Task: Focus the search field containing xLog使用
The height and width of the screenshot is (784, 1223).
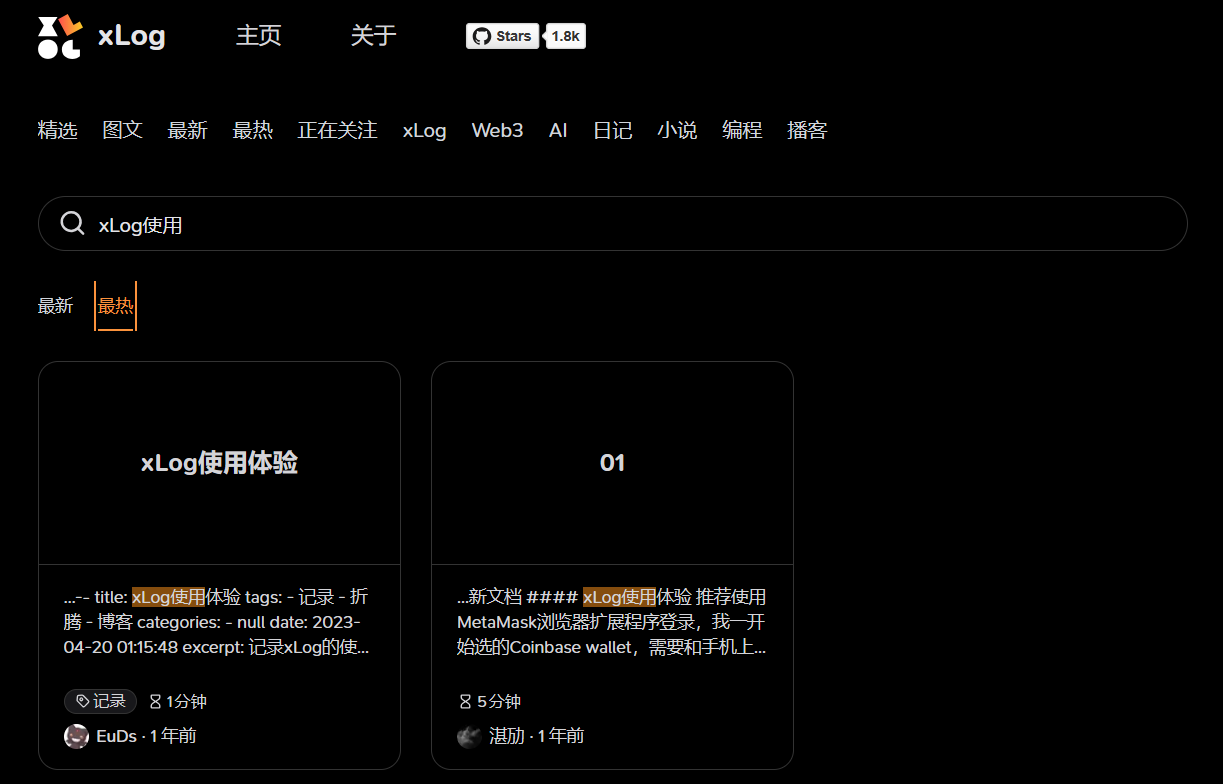Action: pyautogui.click(x=612, y=224)
